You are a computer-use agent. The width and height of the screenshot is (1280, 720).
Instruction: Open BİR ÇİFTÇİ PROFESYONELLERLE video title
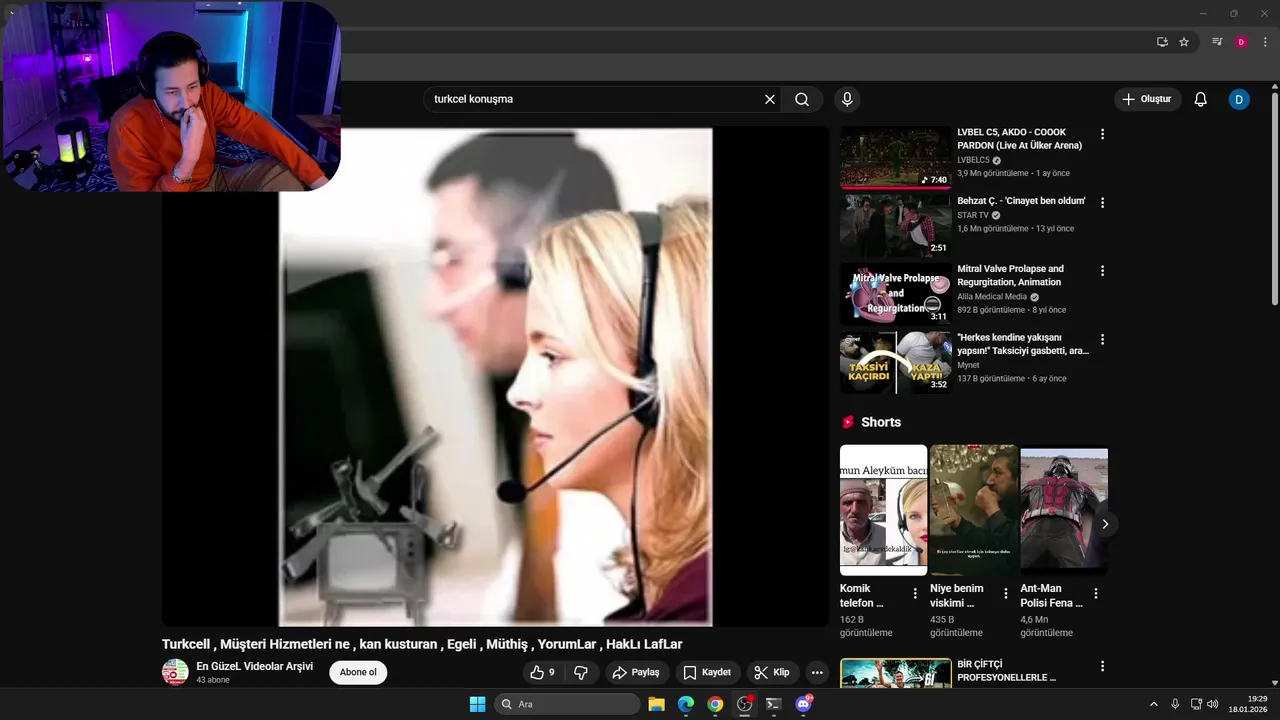coord(1006,671)
